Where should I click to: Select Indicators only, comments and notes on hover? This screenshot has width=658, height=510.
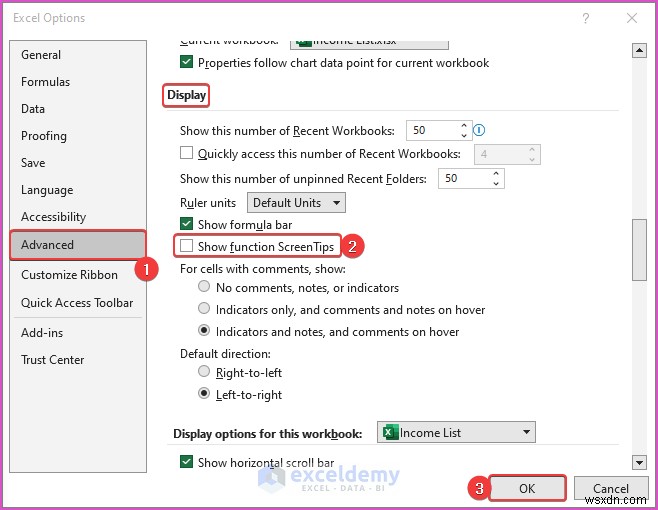click(204, 309)
